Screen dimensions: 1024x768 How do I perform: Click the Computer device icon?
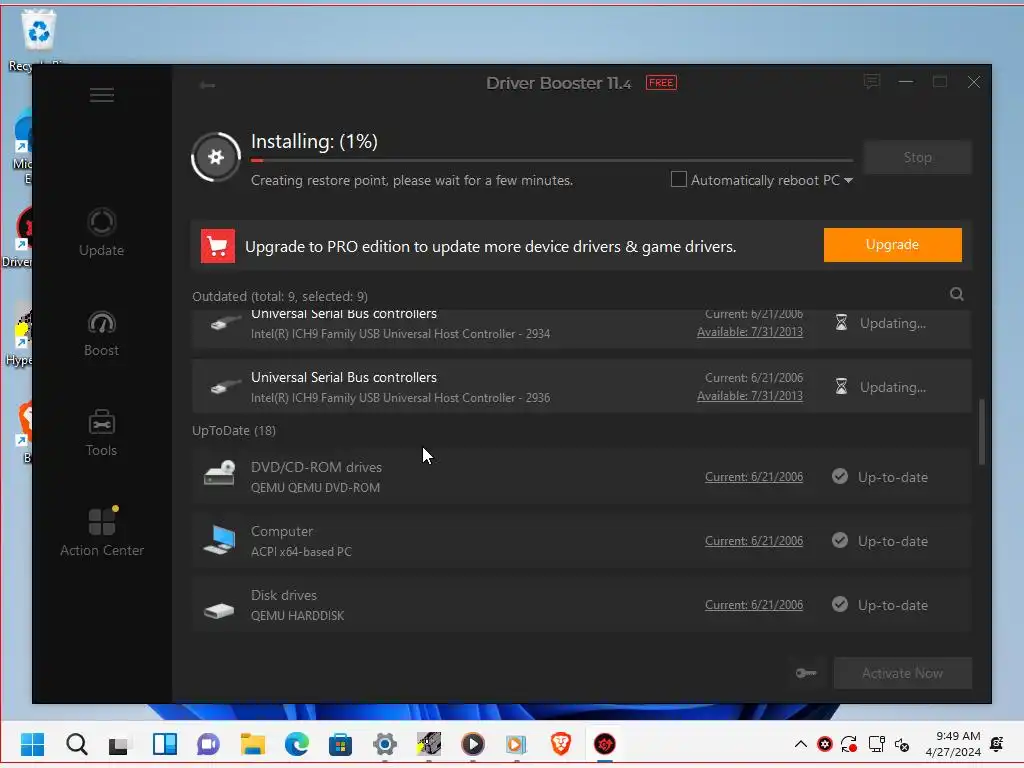219,540
